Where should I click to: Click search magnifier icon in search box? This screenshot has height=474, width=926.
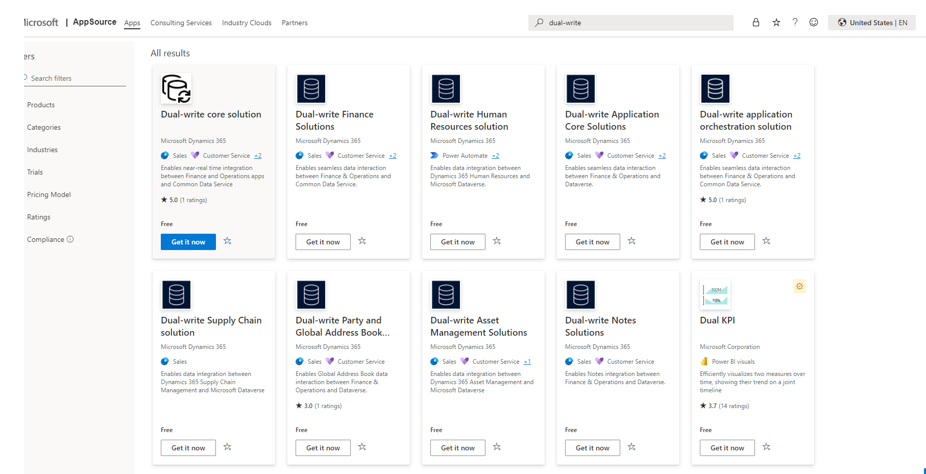coord(540,22)
